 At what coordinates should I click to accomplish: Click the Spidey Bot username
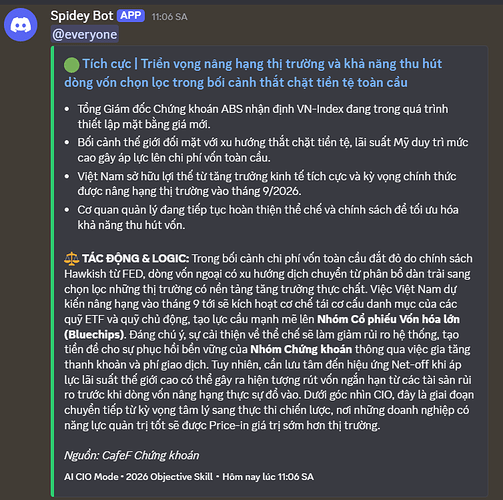pos(82,16)
